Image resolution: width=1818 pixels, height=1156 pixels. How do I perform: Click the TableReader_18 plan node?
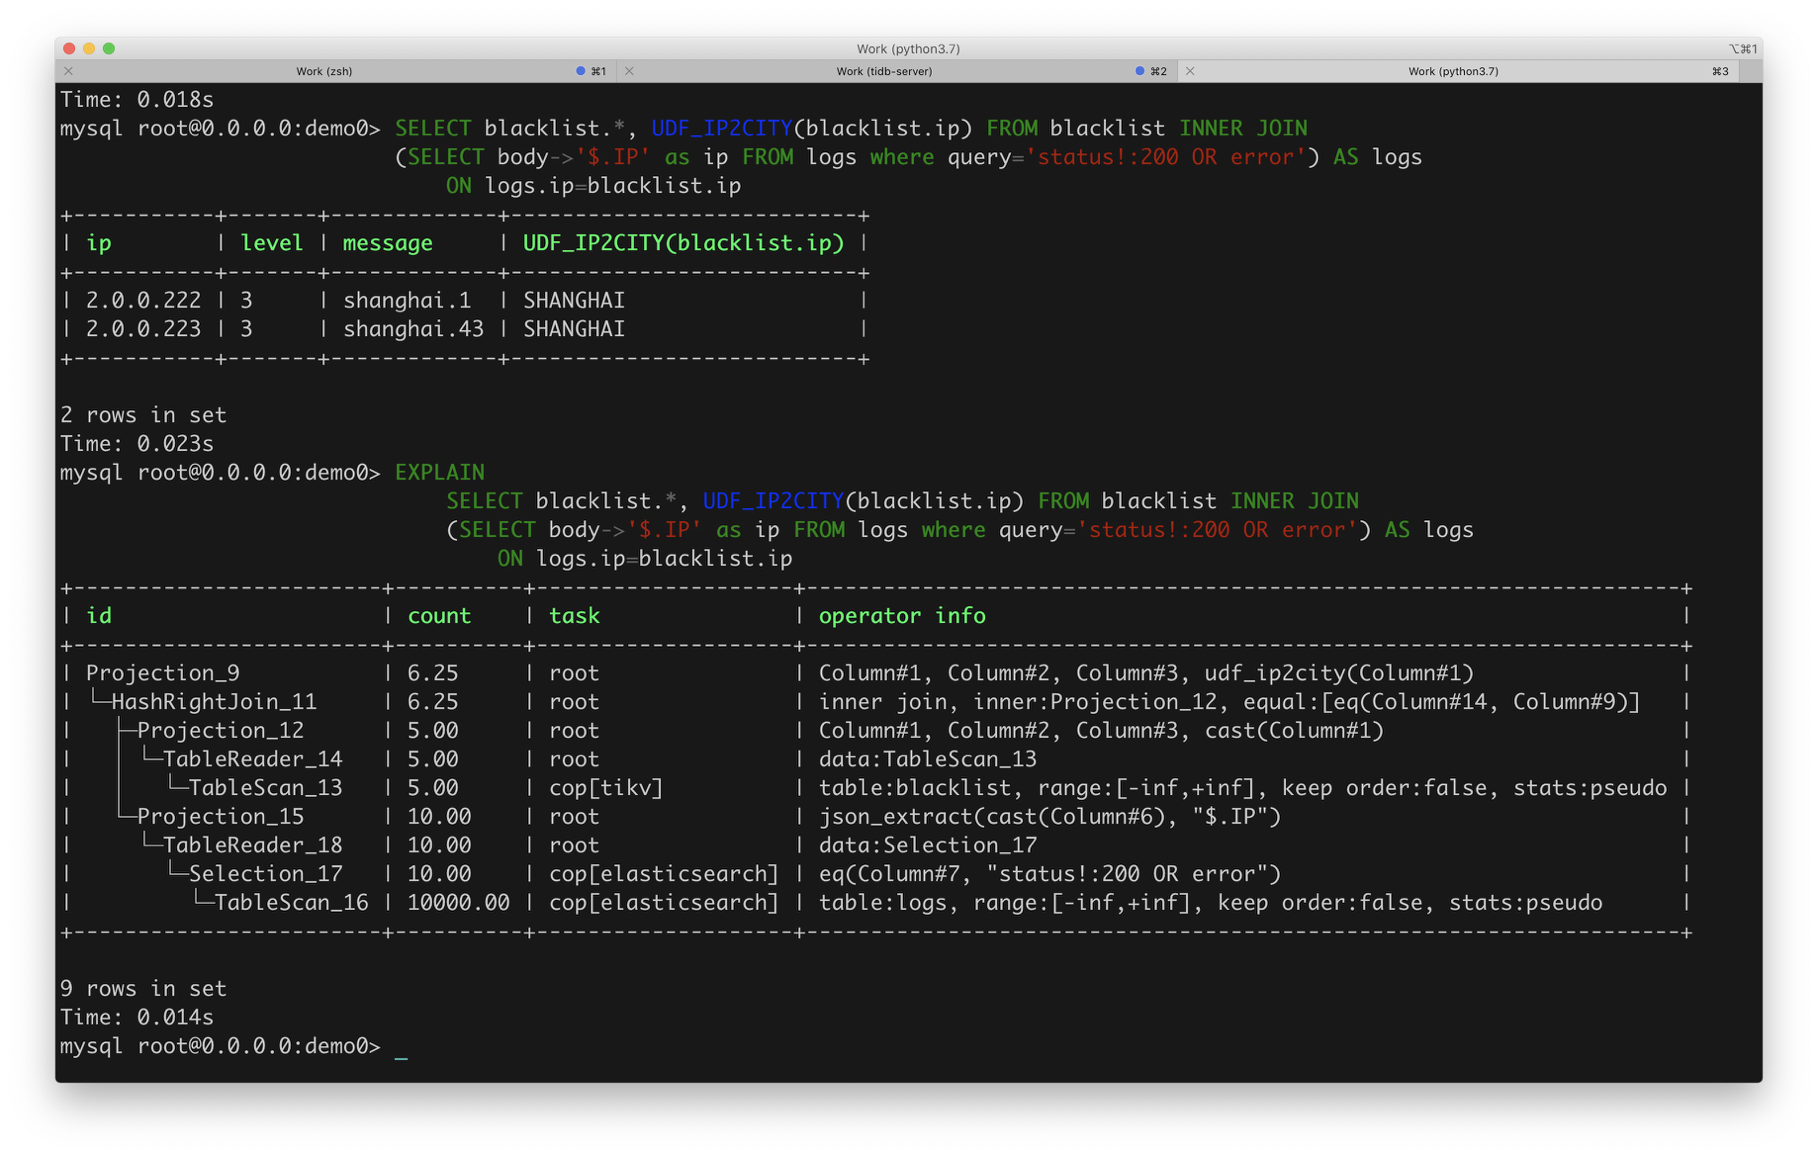pos(253,845)
